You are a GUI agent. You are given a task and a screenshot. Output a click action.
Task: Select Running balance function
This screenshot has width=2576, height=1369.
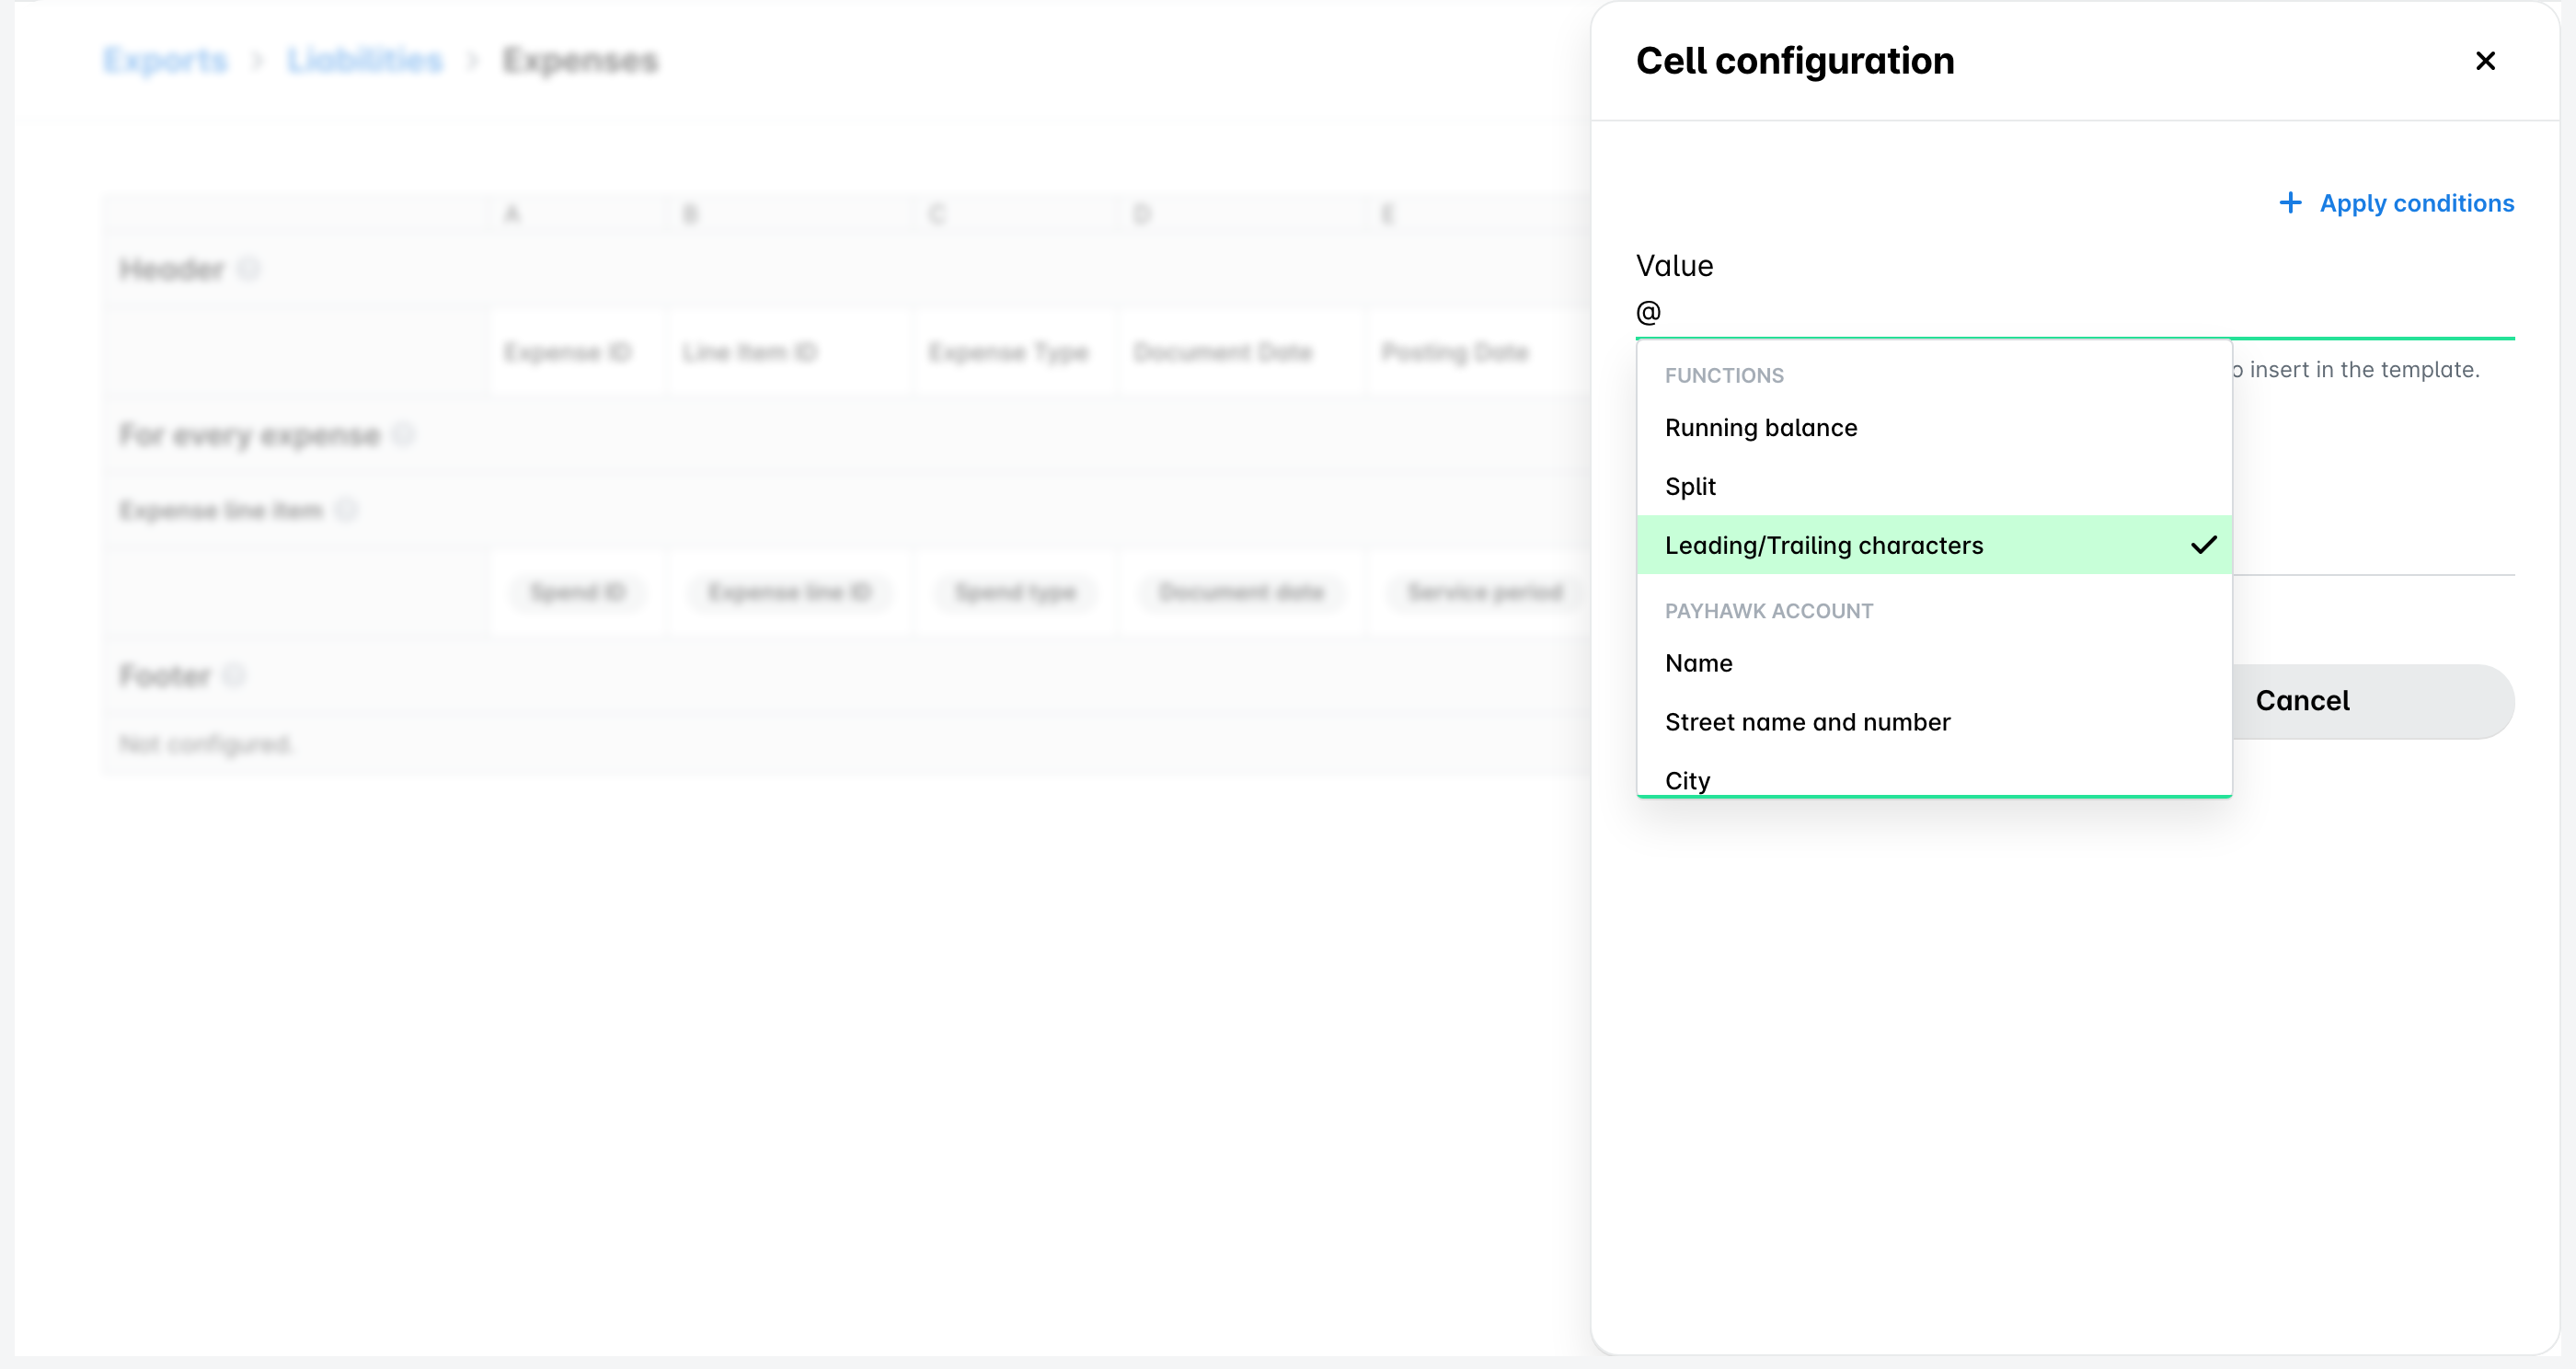point(1934,428)
